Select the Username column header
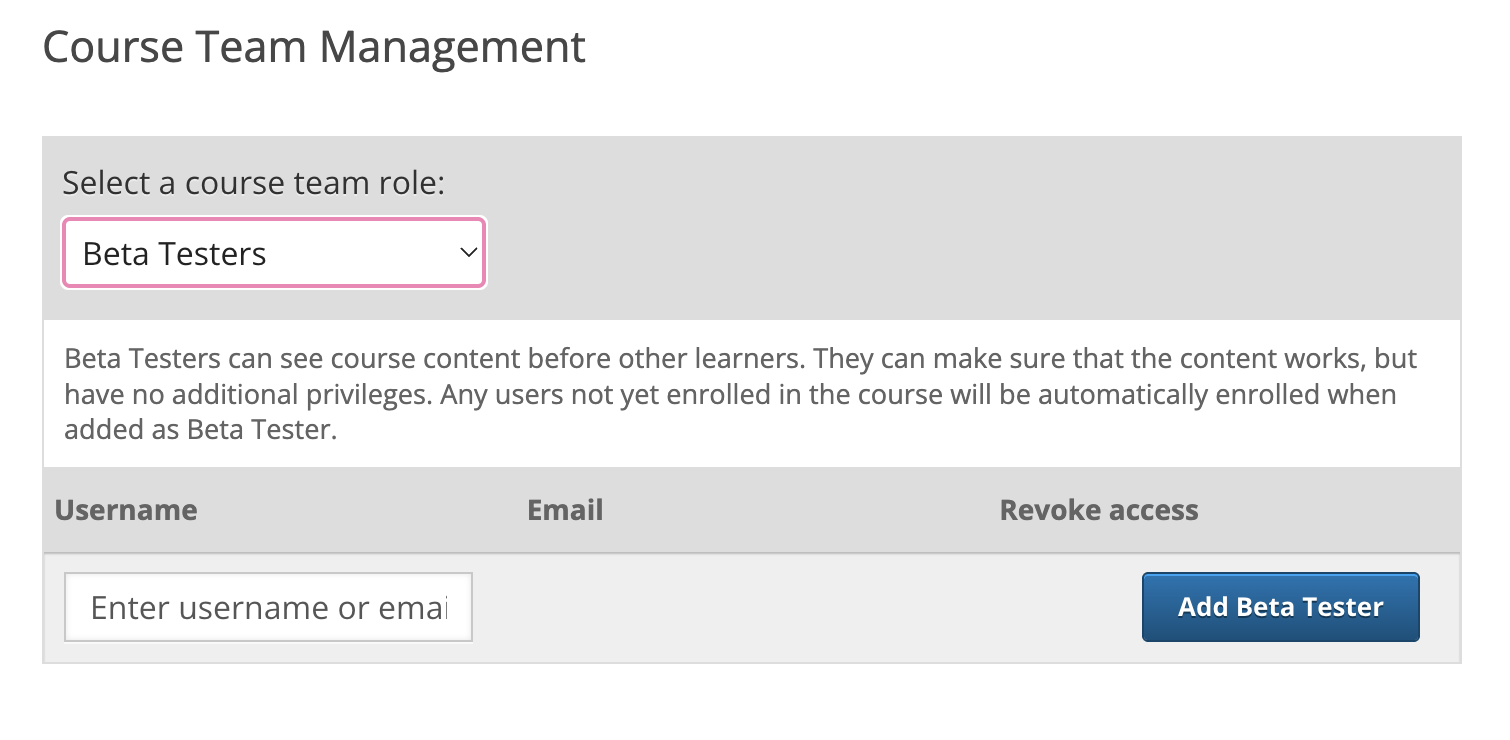 pyautogui.click(x=125, y=510)
